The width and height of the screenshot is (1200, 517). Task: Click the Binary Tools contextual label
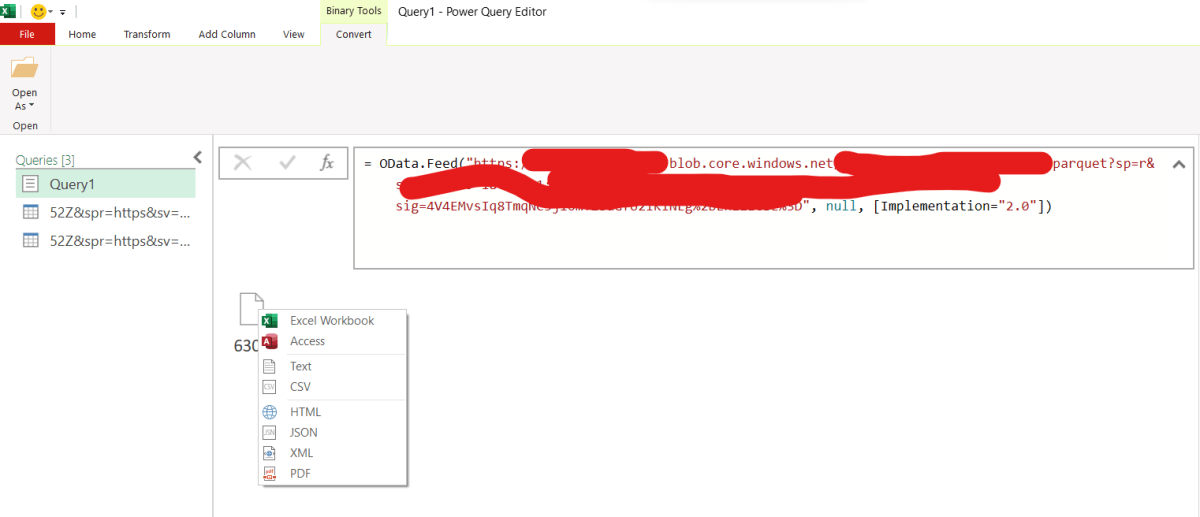coord(354,11)
